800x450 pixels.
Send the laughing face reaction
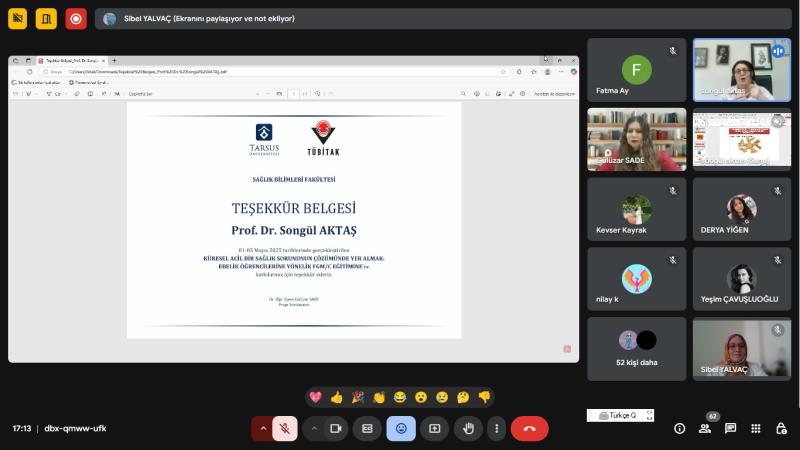click(x=399, y=397)
